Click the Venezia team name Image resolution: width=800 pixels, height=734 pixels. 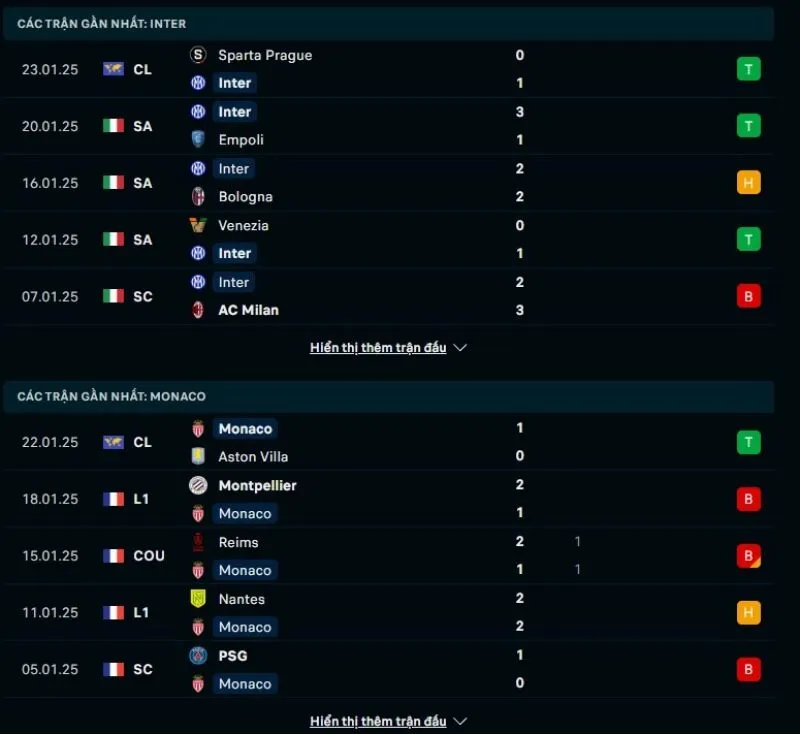point(244,226)
